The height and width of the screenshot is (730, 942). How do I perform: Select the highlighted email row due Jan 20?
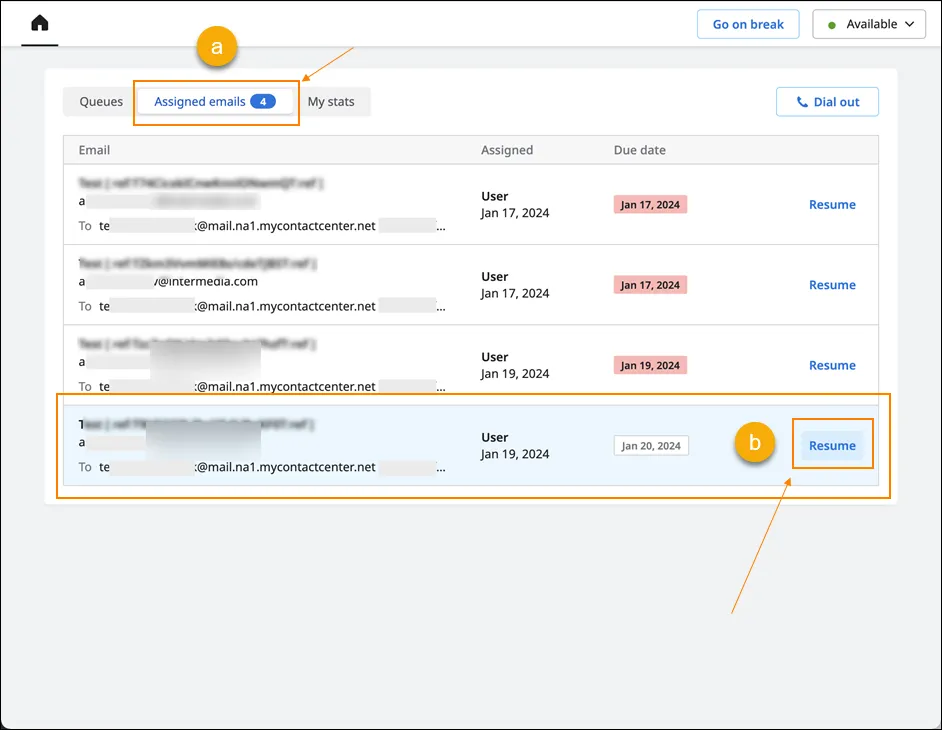[x=470, y=446]
